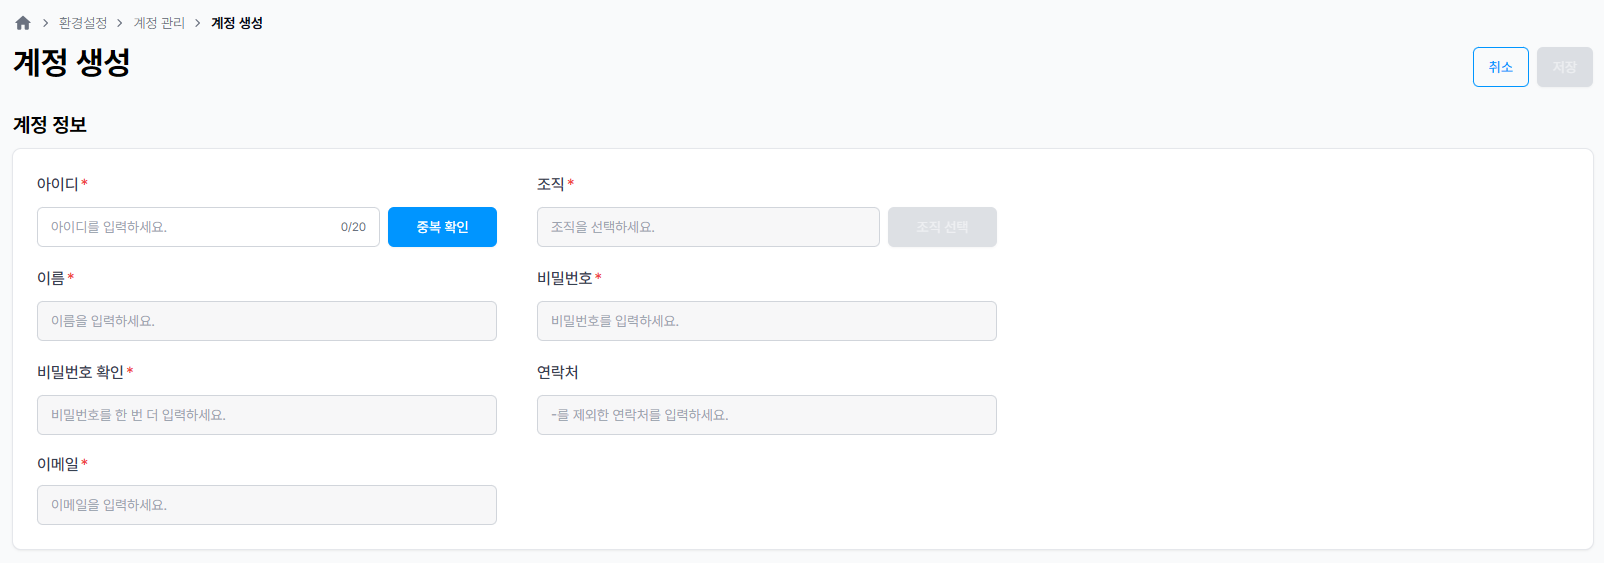The image size is (1604, 563).
Task: Click the 저장 button
Action: tap(1564, 67)
